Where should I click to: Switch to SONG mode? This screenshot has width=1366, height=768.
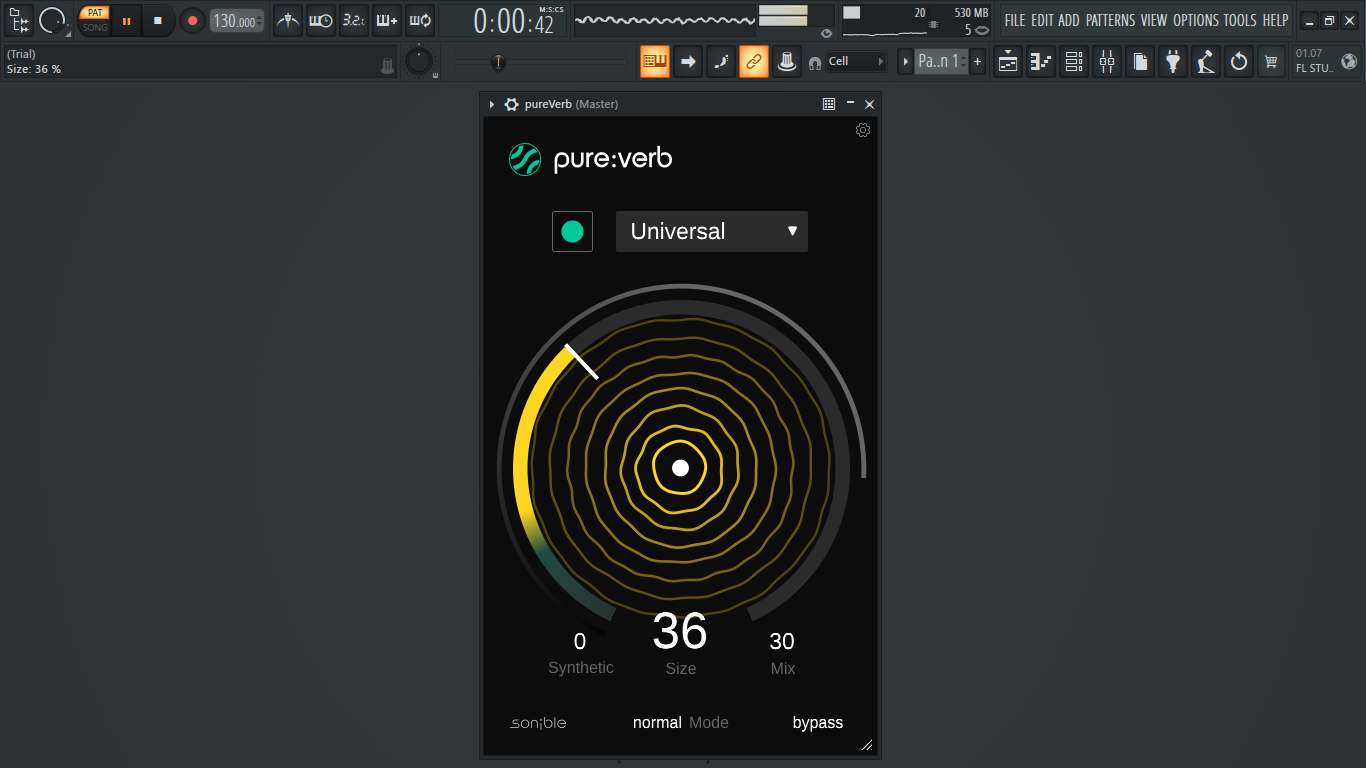(95, 27)
